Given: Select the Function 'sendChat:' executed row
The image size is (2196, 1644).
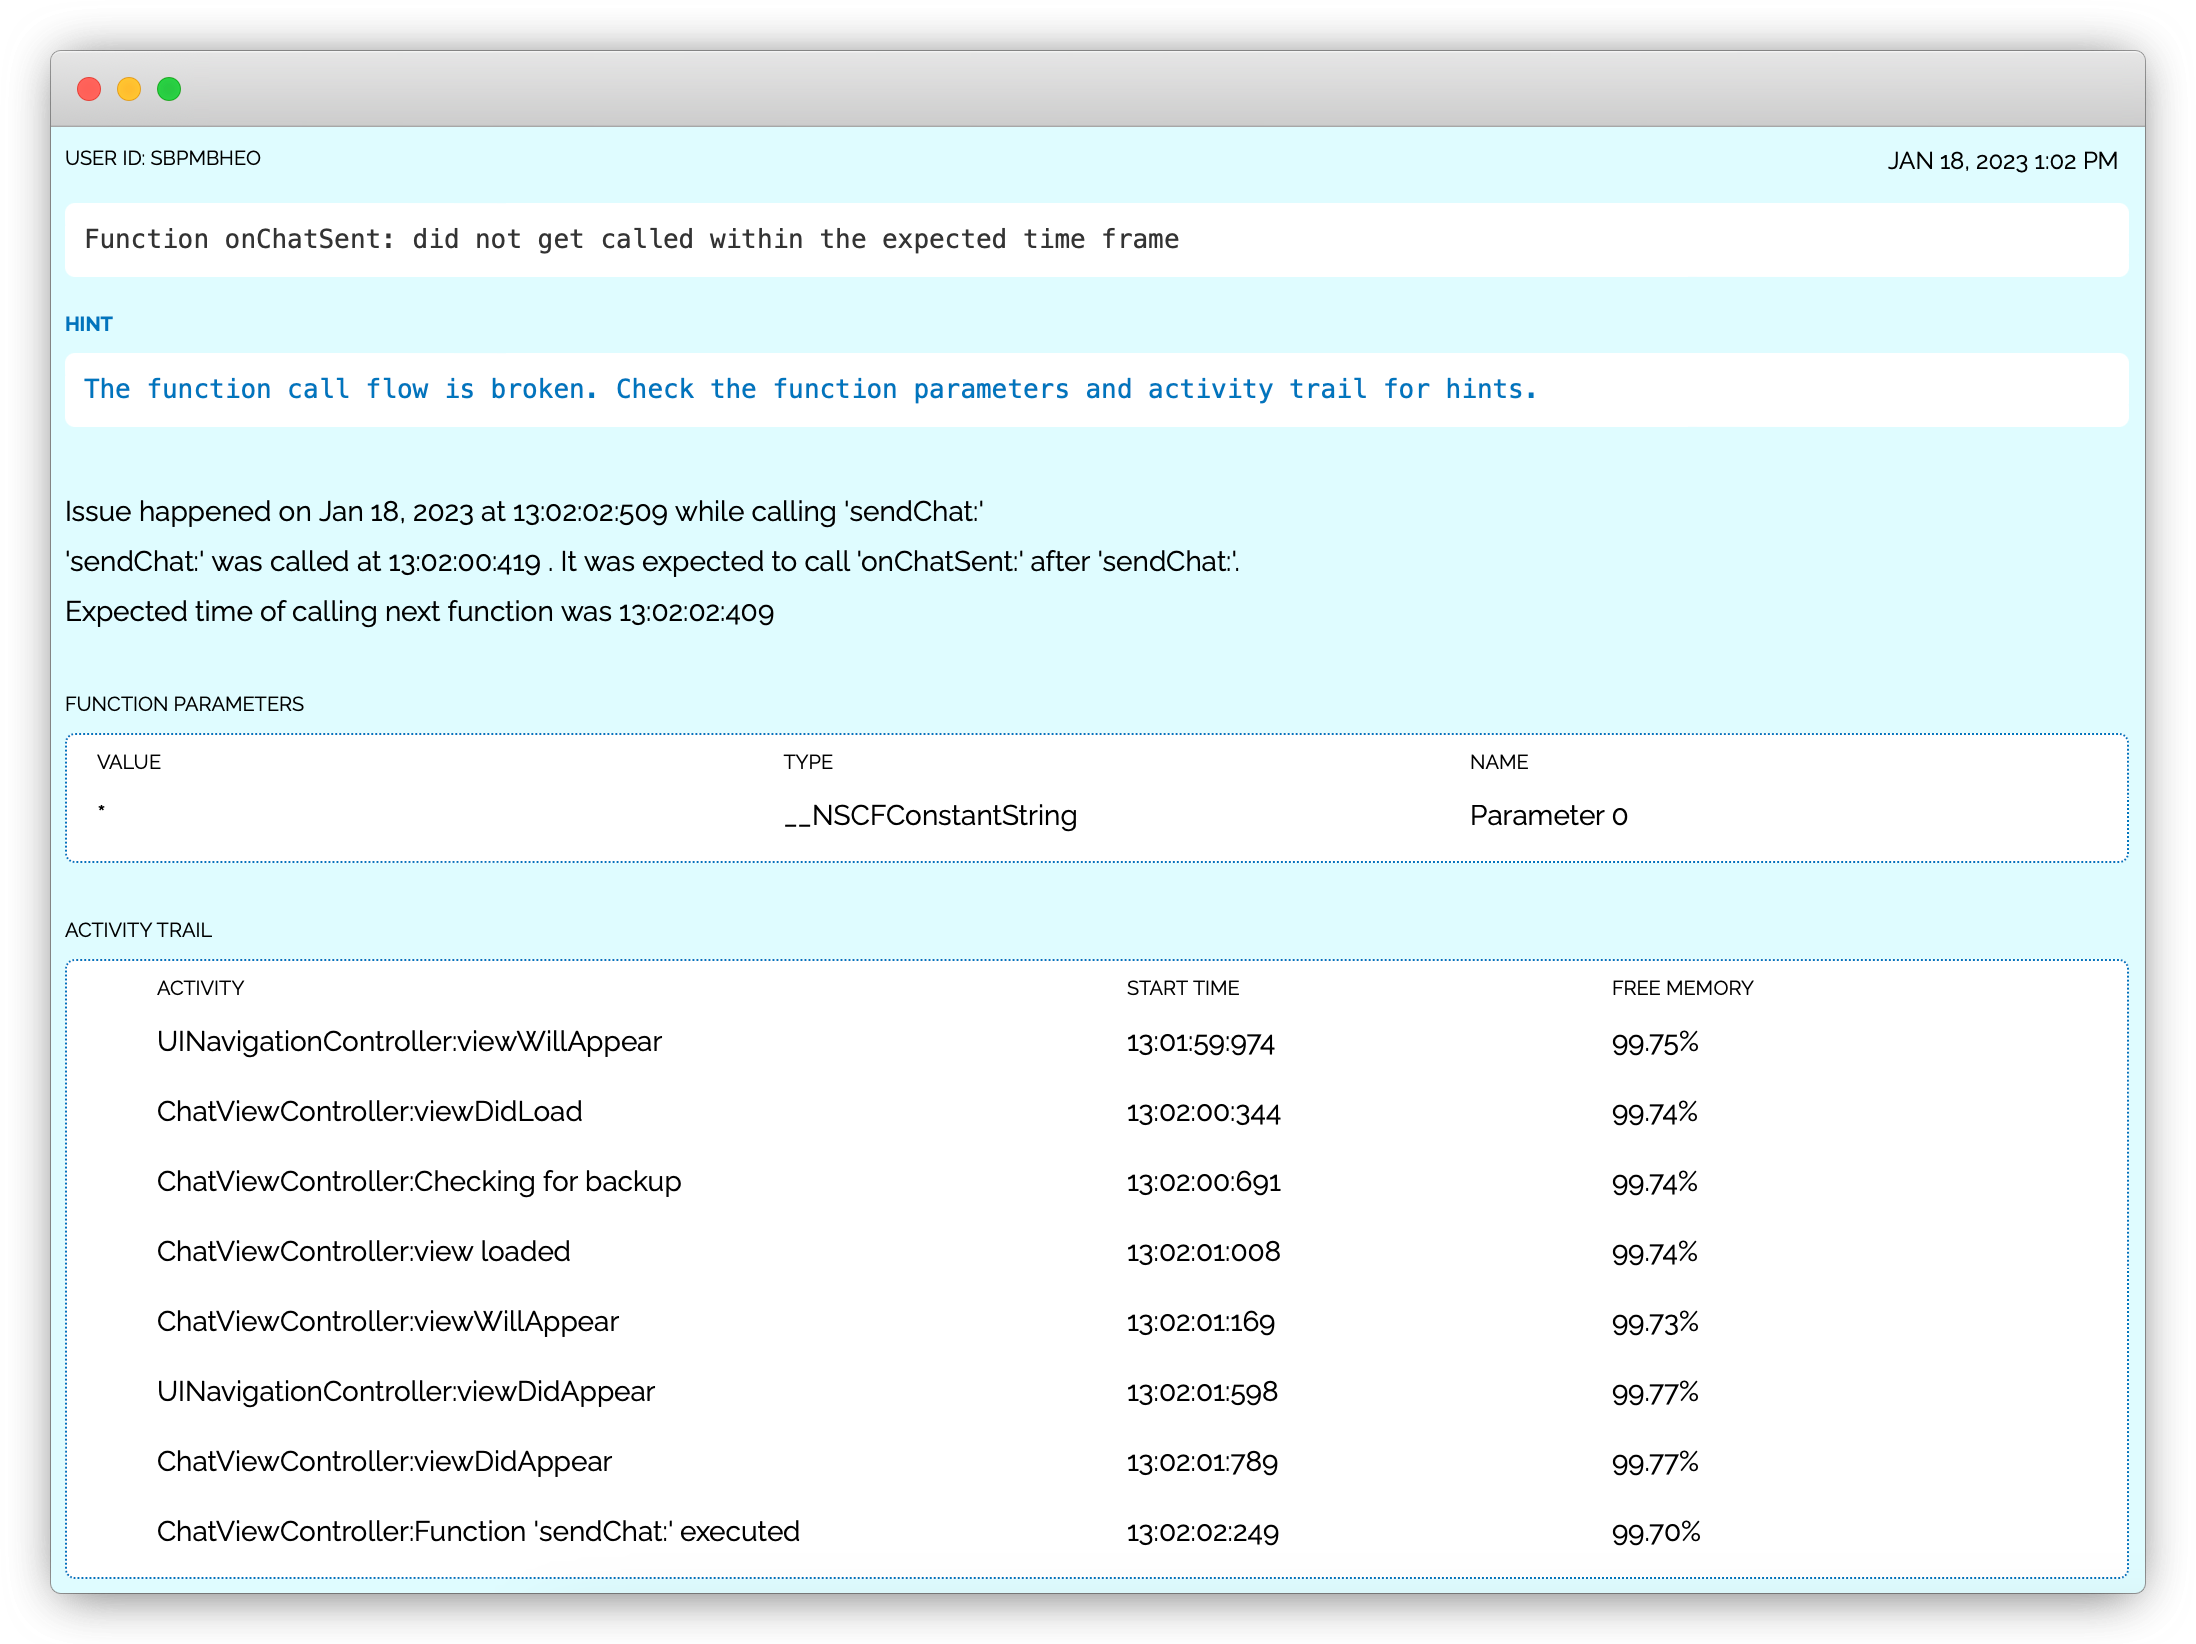Looking at the screenshot, I should point(478,1532).
